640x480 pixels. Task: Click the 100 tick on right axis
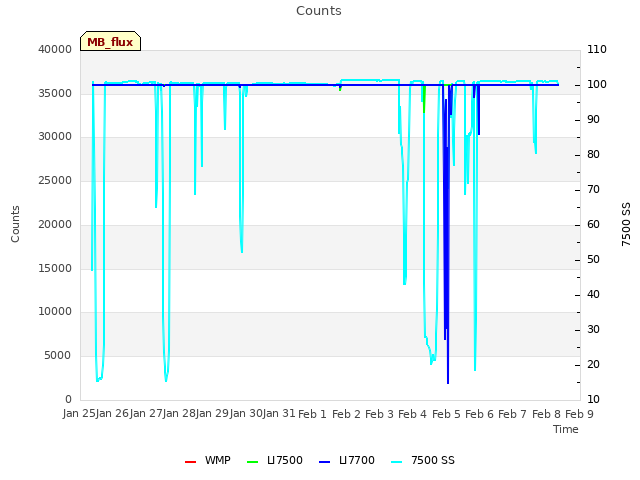click(x=597, y=84)
